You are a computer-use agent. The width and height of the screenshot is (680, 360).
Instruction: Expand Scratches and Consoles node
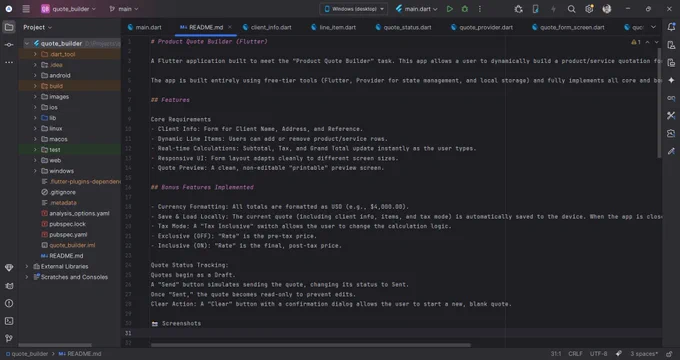(x=27, y=277)
